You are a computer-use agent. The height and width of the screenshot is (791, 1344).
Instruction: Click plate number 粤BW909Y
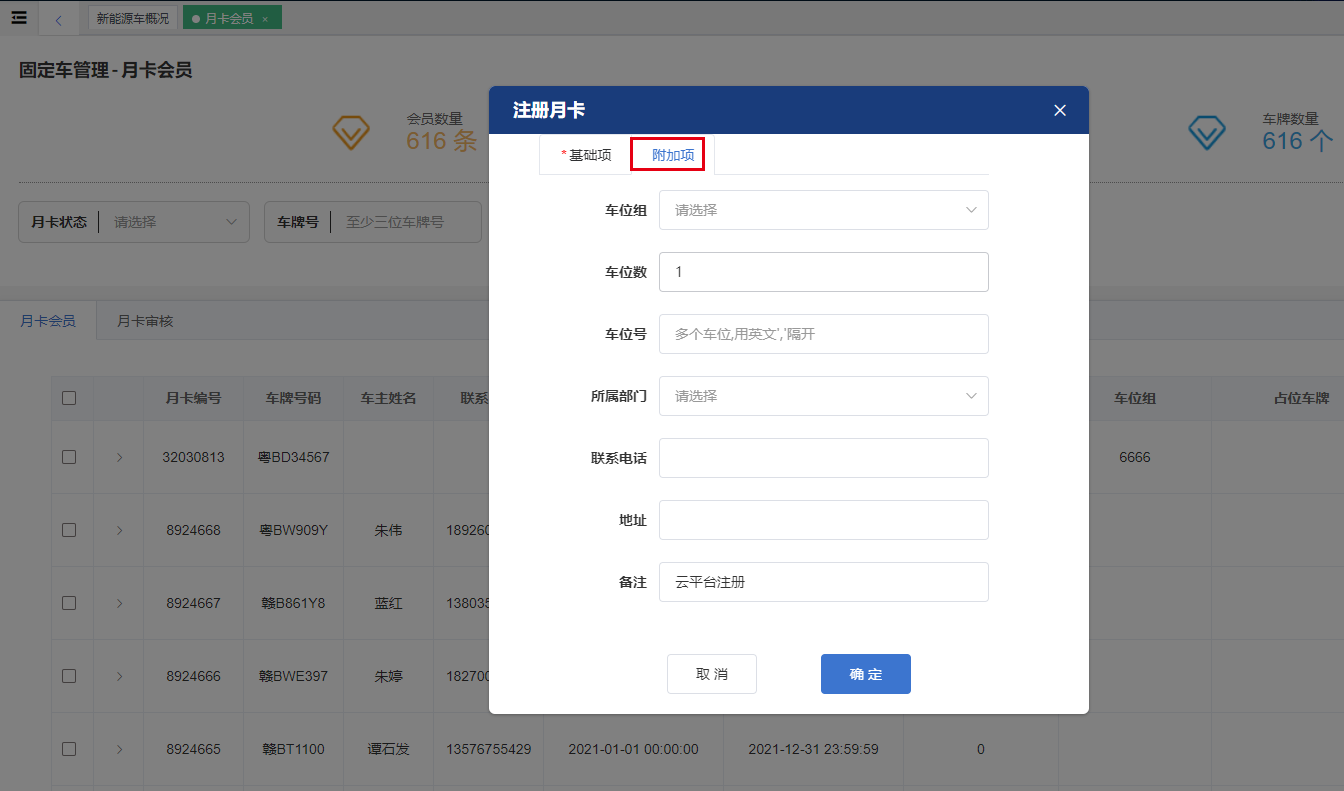[294, 530]
